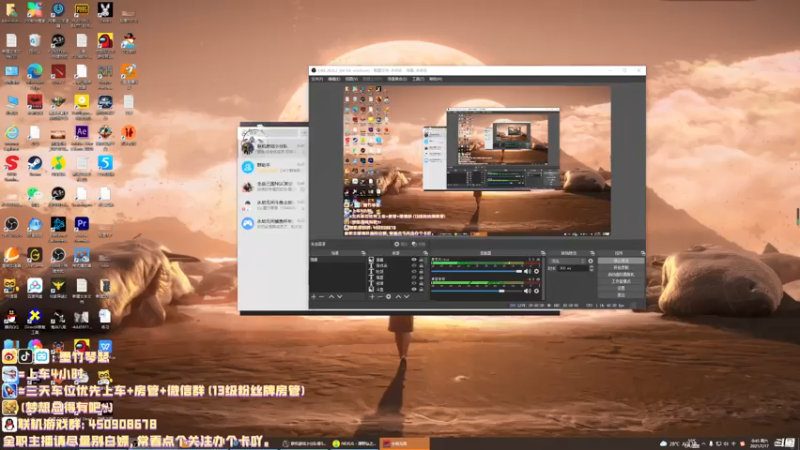Screen dimensions: 800x450
Task: Open WeChat desktop shortcut
Action: point(35,194)
